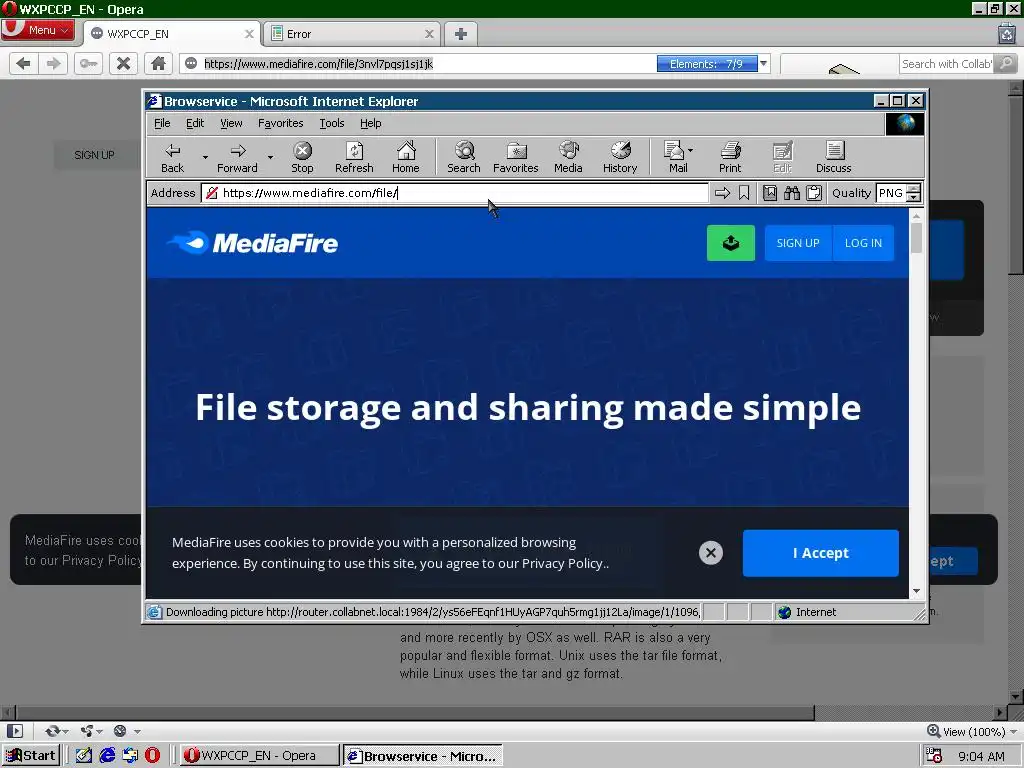This screenshot has width=1024, height=768.
Task: Click the Forward arrow in Browservice toolbar
Action: (238, 158)
